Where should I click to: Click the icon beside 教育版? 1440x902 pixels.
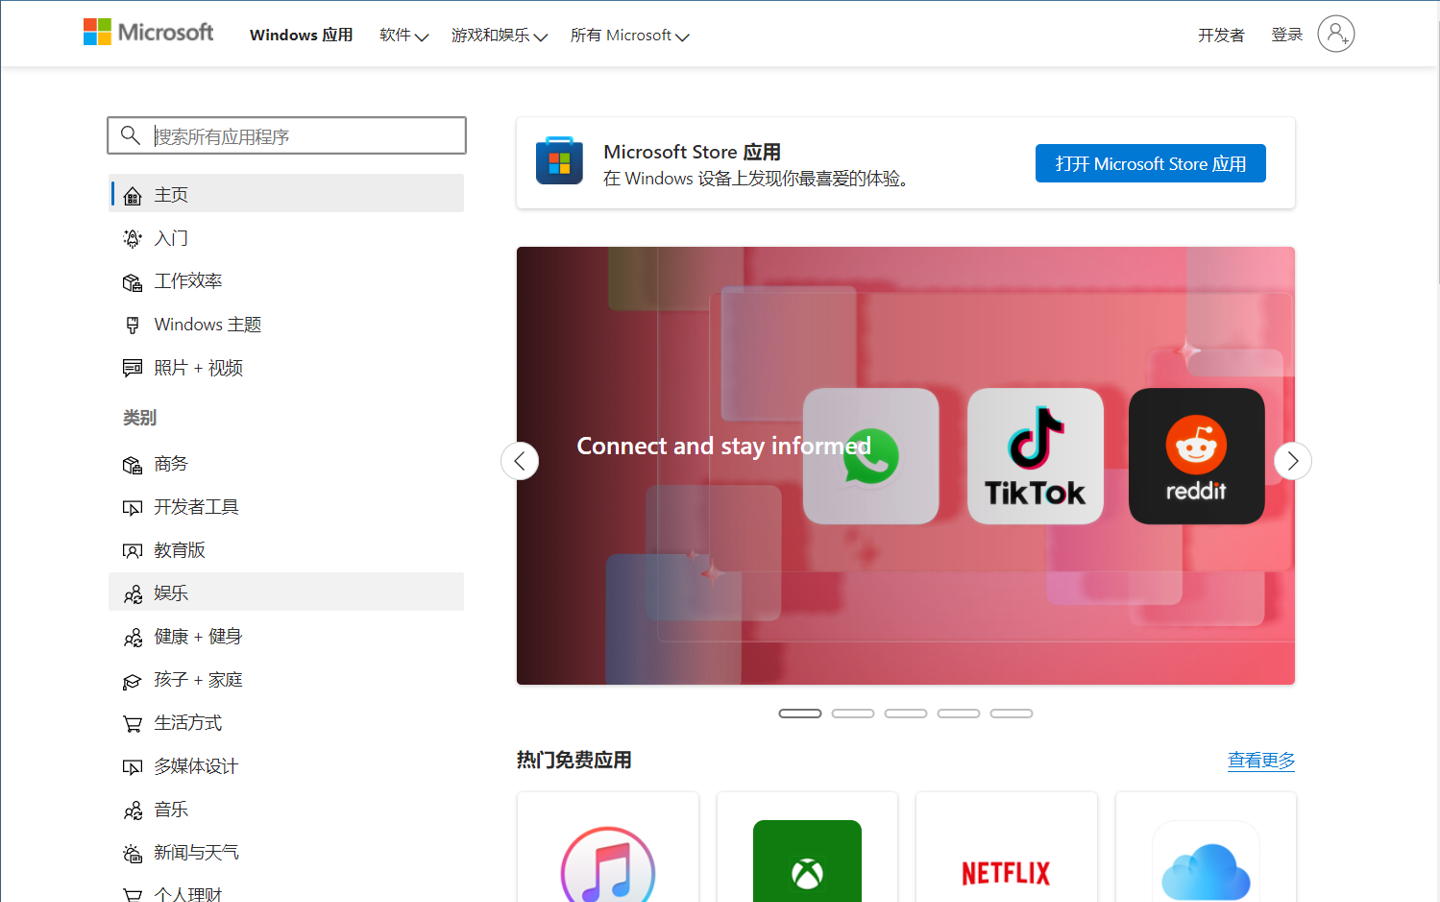tap(132, 551)
